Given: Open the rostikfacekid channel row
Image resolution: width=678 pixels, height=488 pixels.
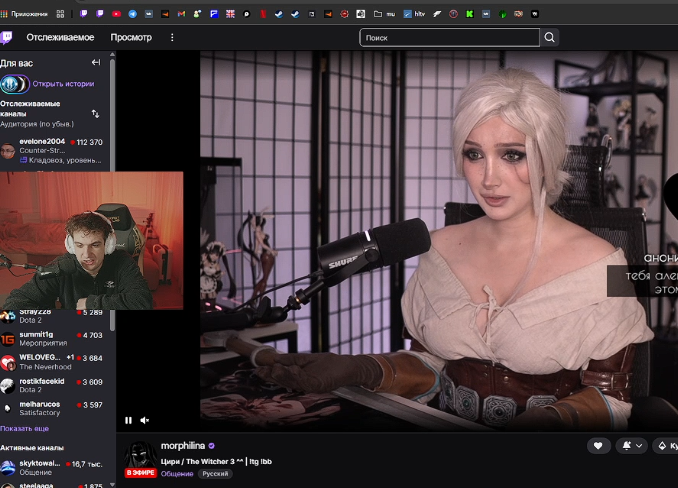Looking at the screenshot, I should pos(55,385).
